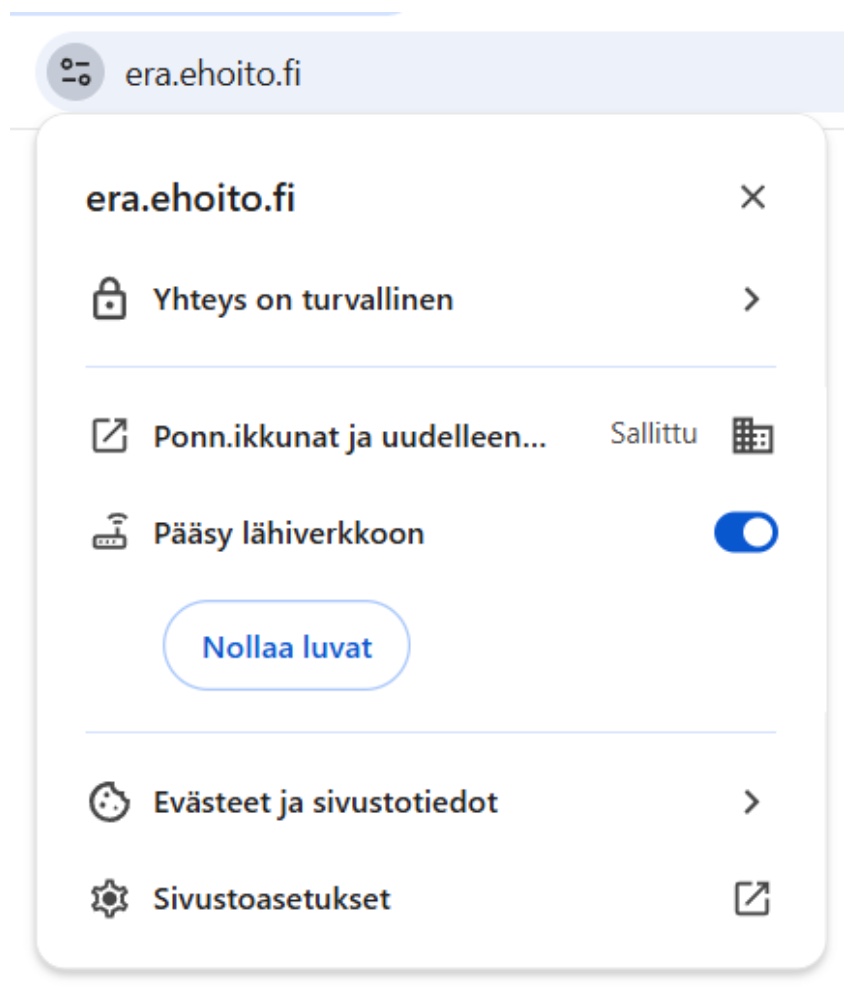Select the 'Ponn.ikkunat ja uudelleen...' permission label
The image size is (852, 1008).
coord(350,437)
